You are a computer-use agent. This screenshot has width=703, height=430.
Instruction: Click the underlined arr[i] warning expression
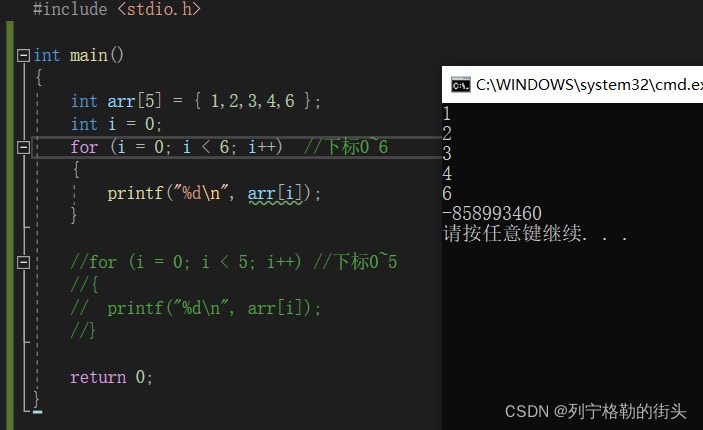click(x=275, y=195)
